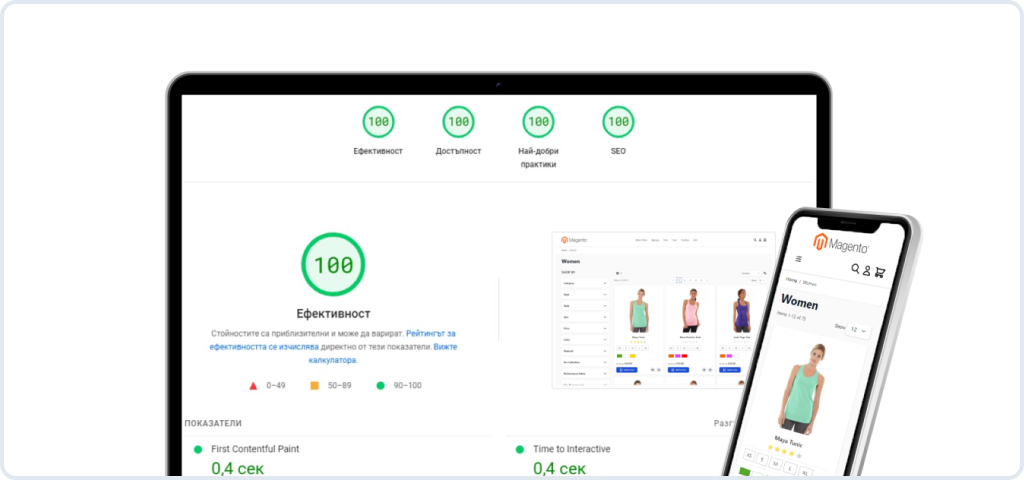This screenshot has height=480, width=1024.
Task: Expand Color filter in laptop page preview
Action: [x=585, y=340]
